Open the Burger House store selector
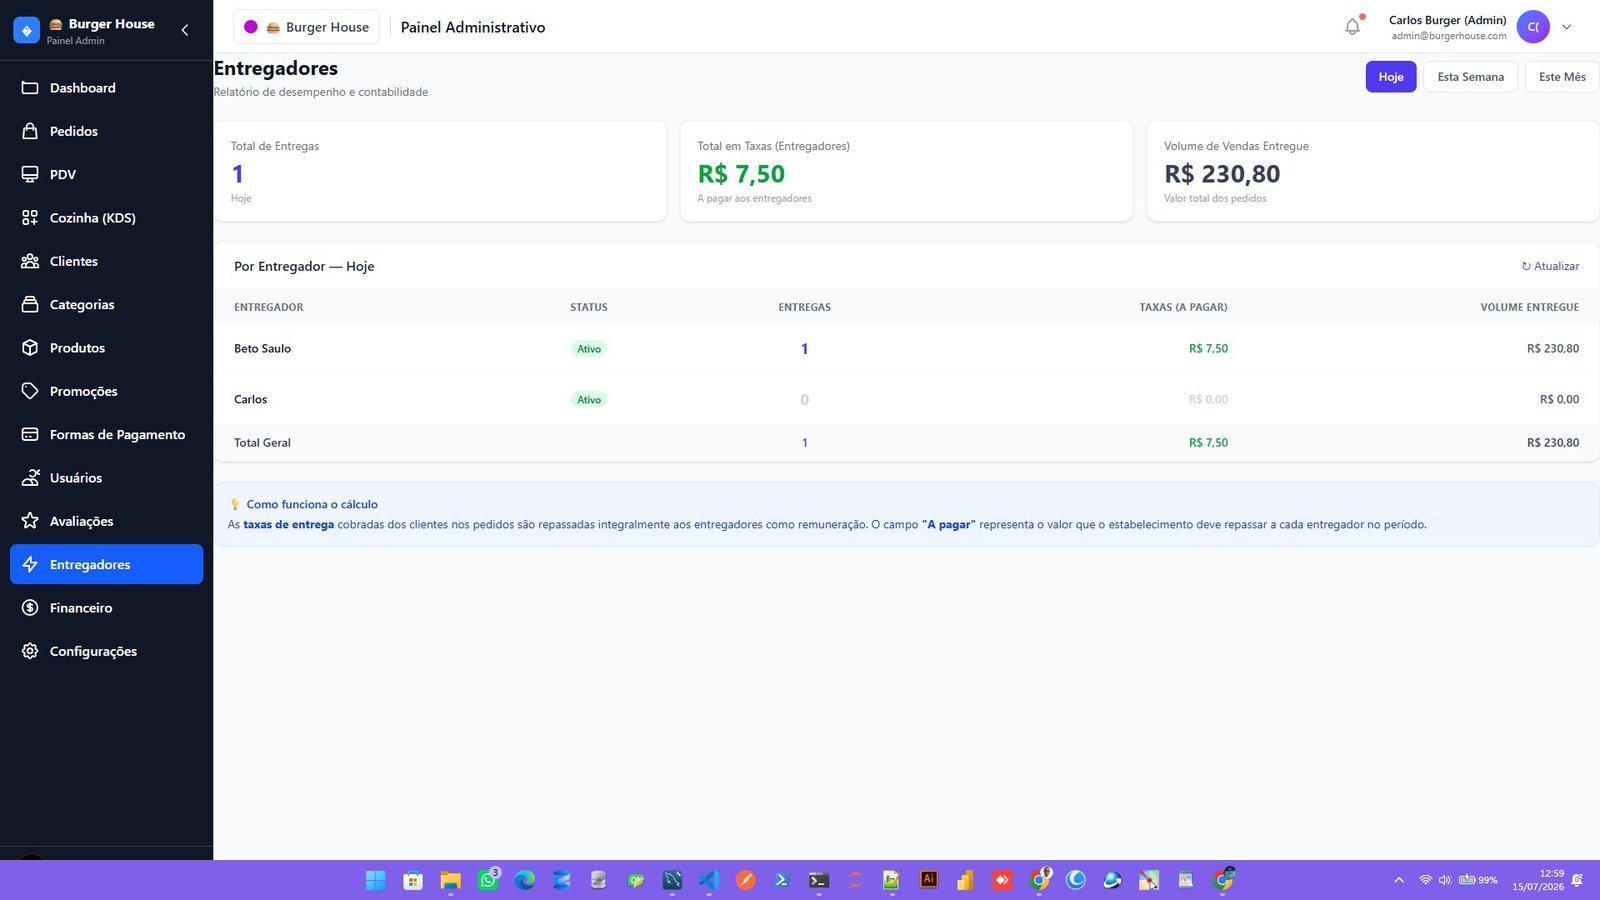Image resolution: width=1600 pixels, height=900 pixels. tap(306, 27)
